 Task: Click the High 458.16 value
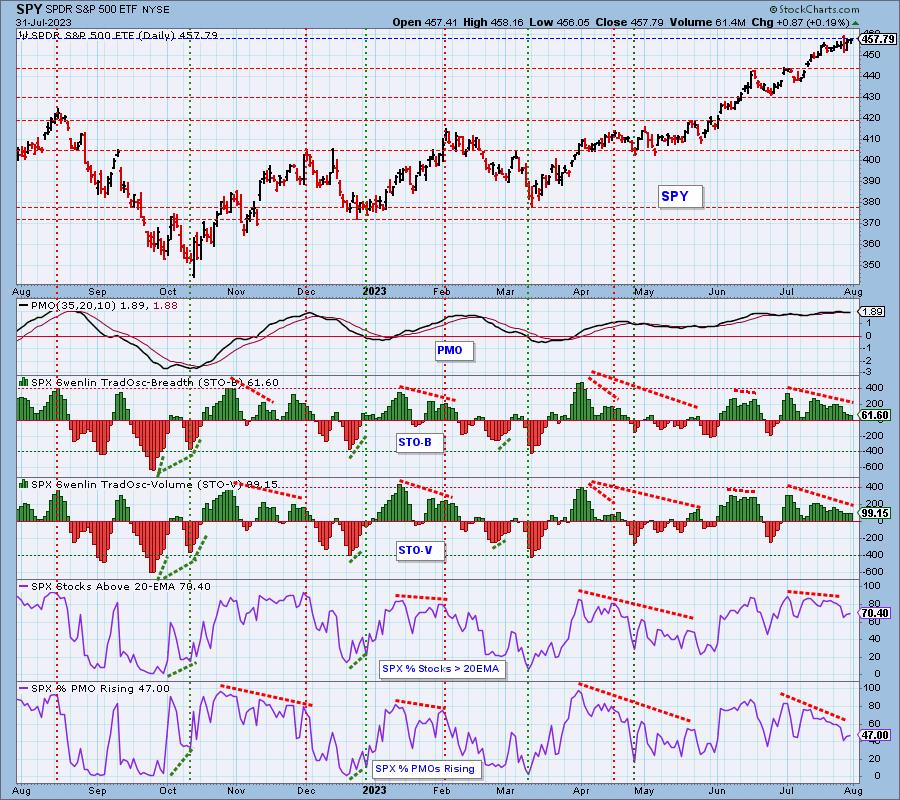492,22
